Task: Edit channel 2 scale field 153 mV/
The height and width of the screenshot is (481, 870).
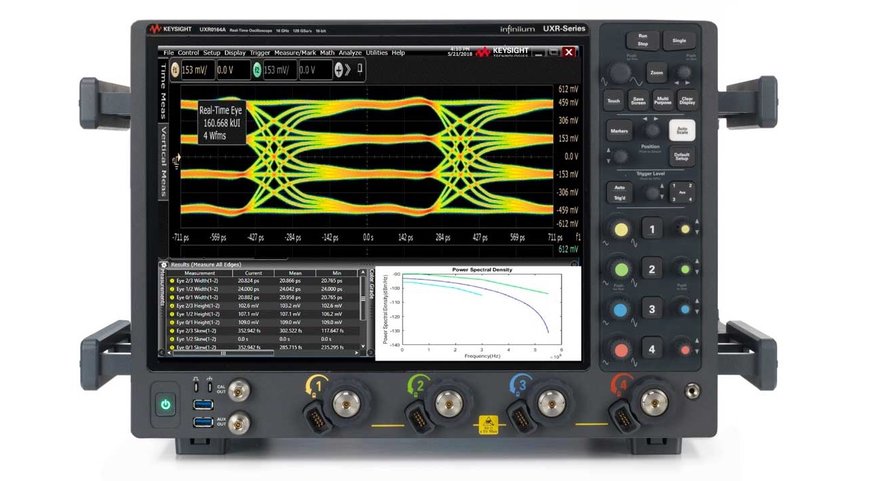Action: click(280, 70)
